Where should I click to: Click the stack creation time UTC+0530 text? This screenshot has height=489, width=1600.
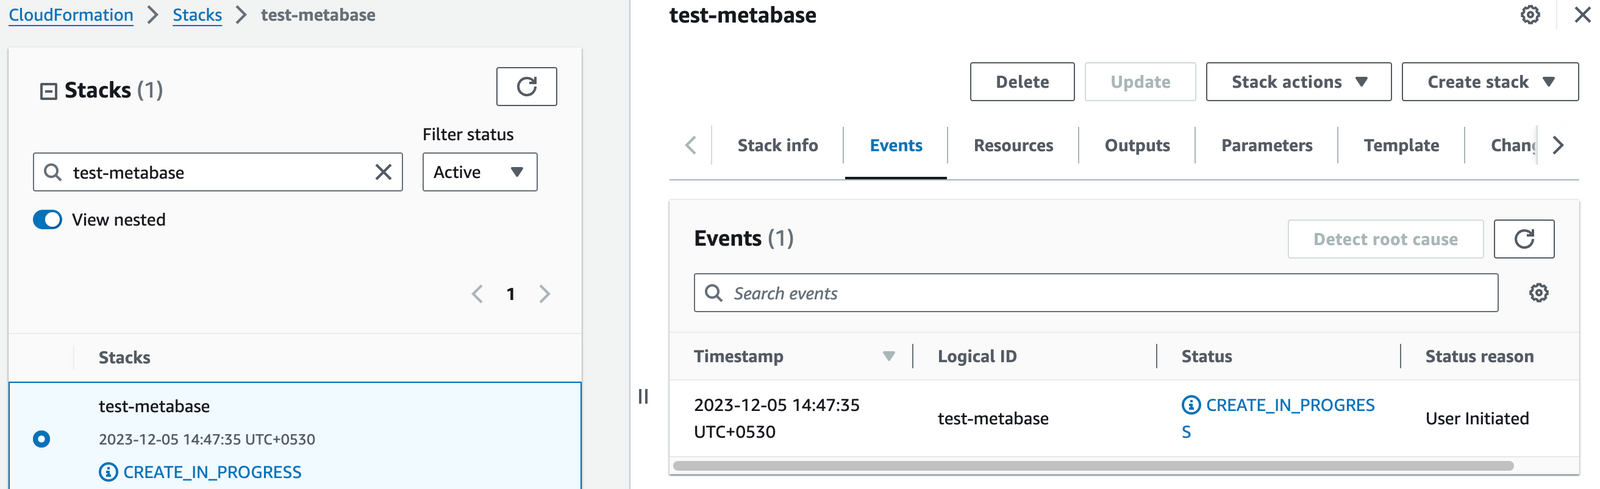207,439
